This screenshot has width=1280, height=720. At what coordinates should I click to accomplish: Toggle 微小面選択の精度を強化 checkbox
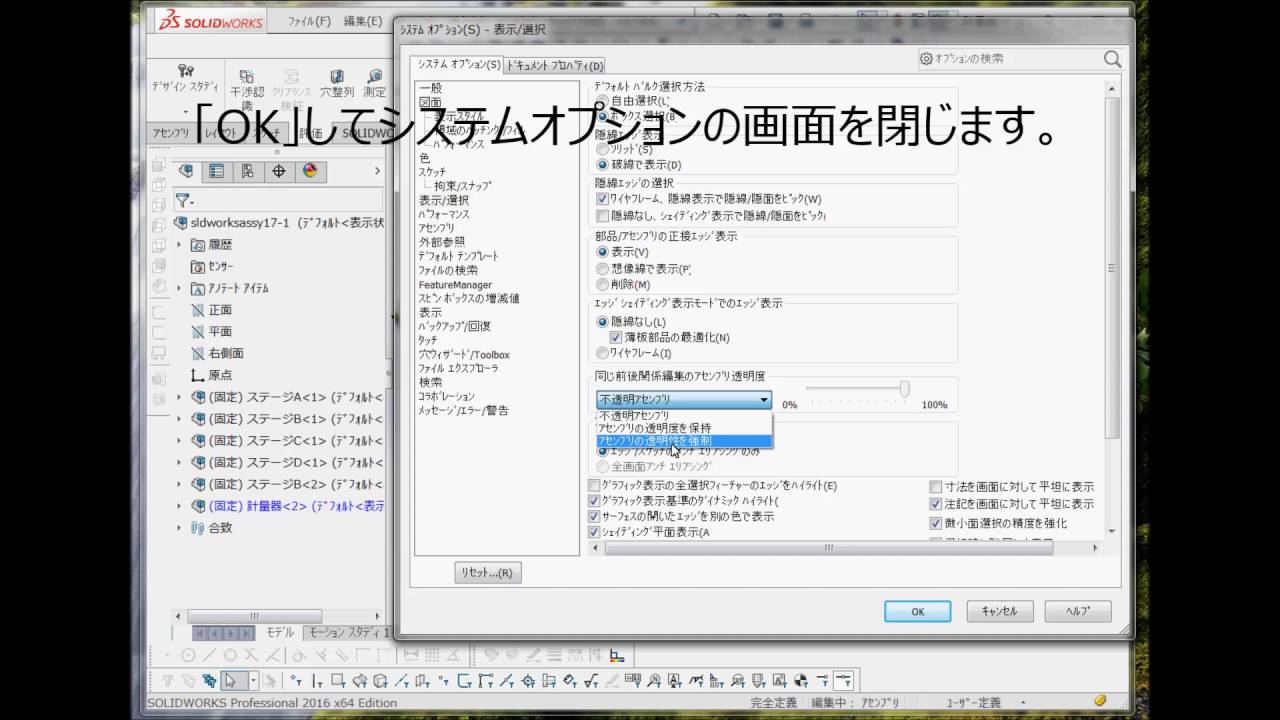[936, 523]
